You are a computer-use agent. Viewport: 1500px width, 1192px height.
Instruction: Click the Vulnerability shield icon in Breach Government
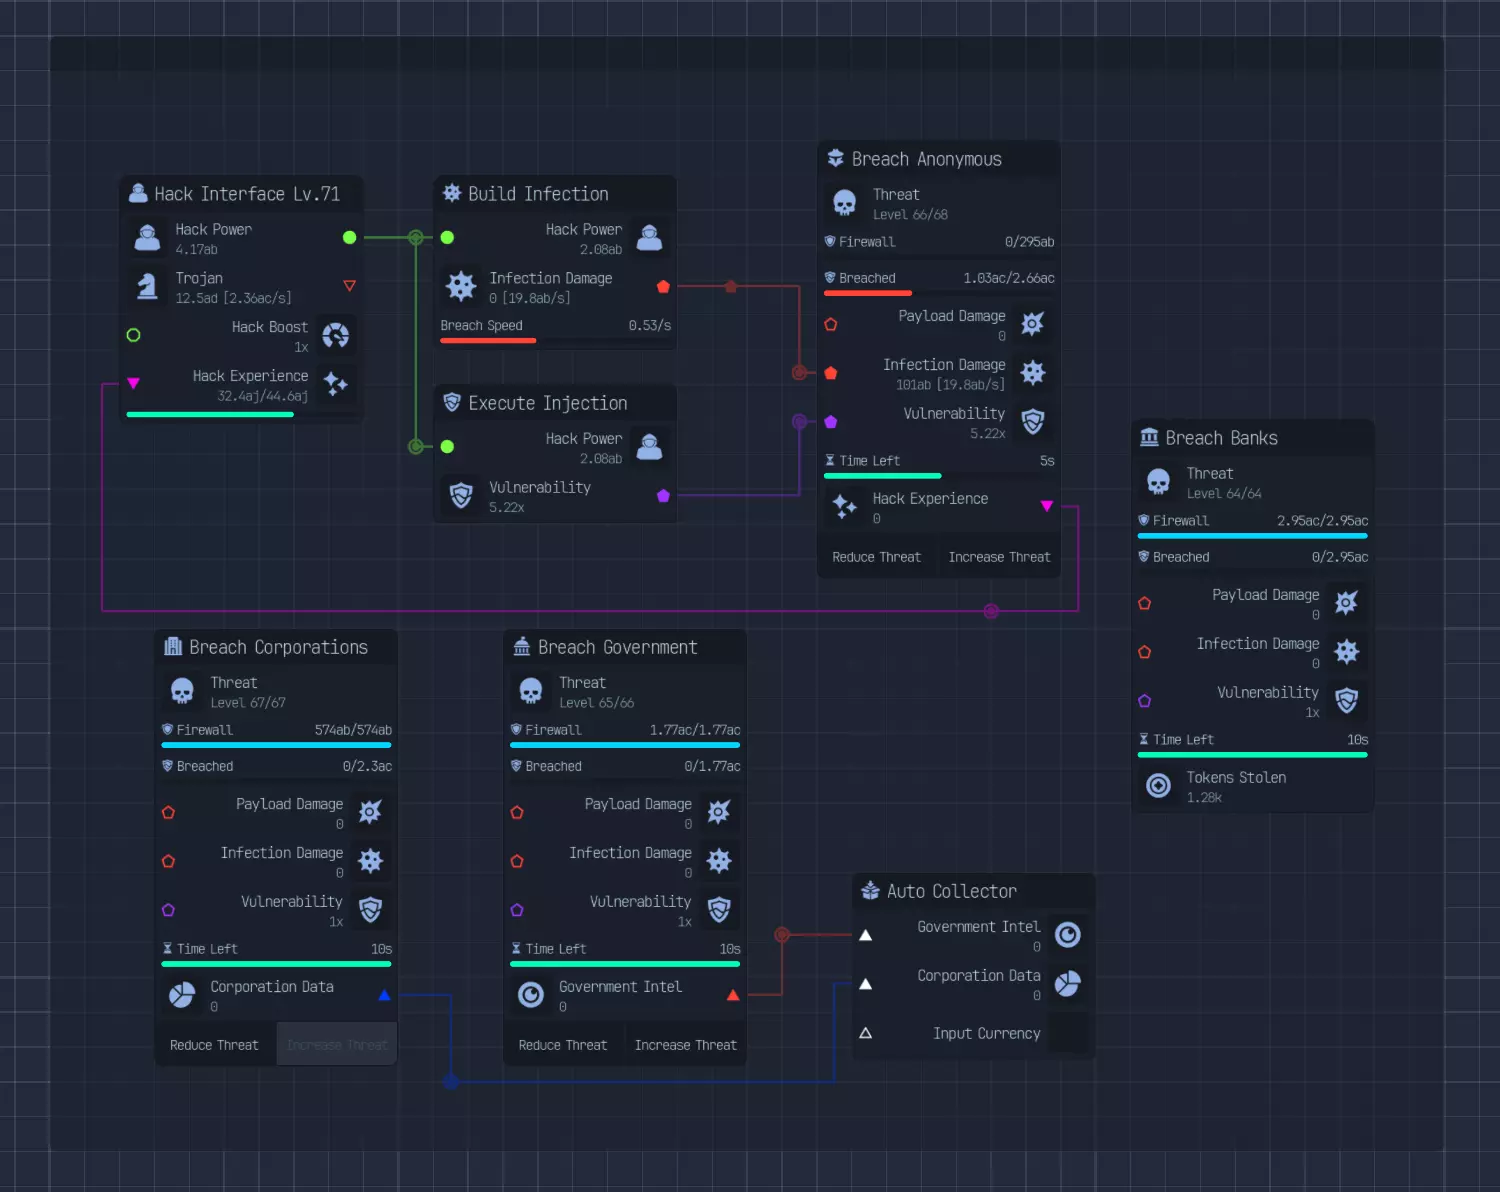tap(719, 910)
